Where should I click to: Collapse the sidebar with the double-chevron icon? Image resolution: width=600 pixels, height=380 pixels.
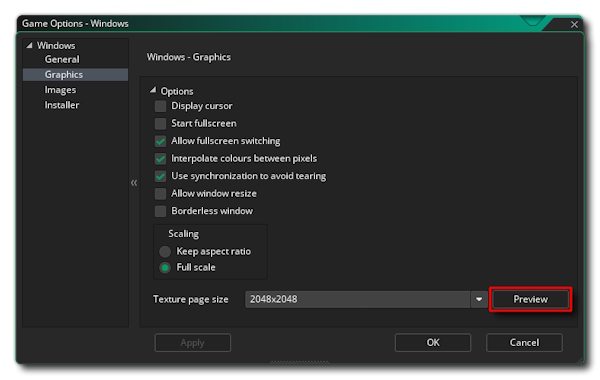134,183
